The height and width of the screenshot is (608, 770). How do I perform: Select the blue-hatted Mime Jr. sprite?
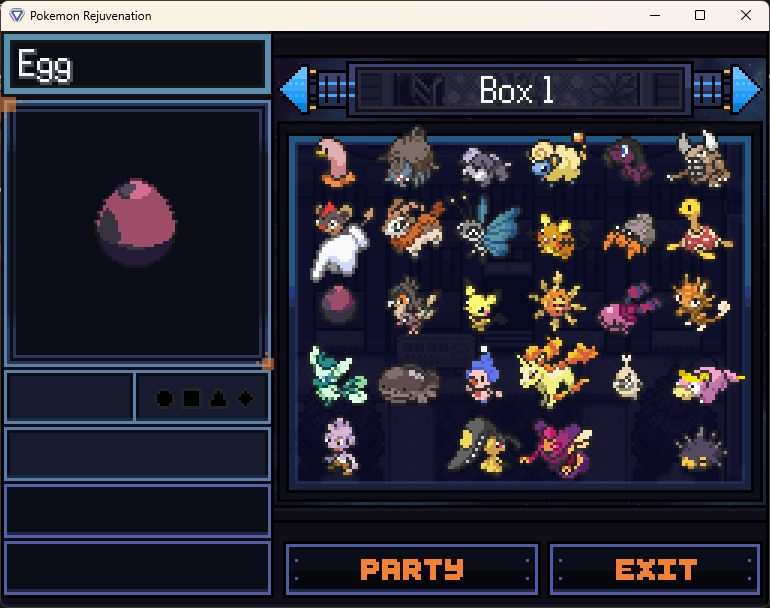483,375
